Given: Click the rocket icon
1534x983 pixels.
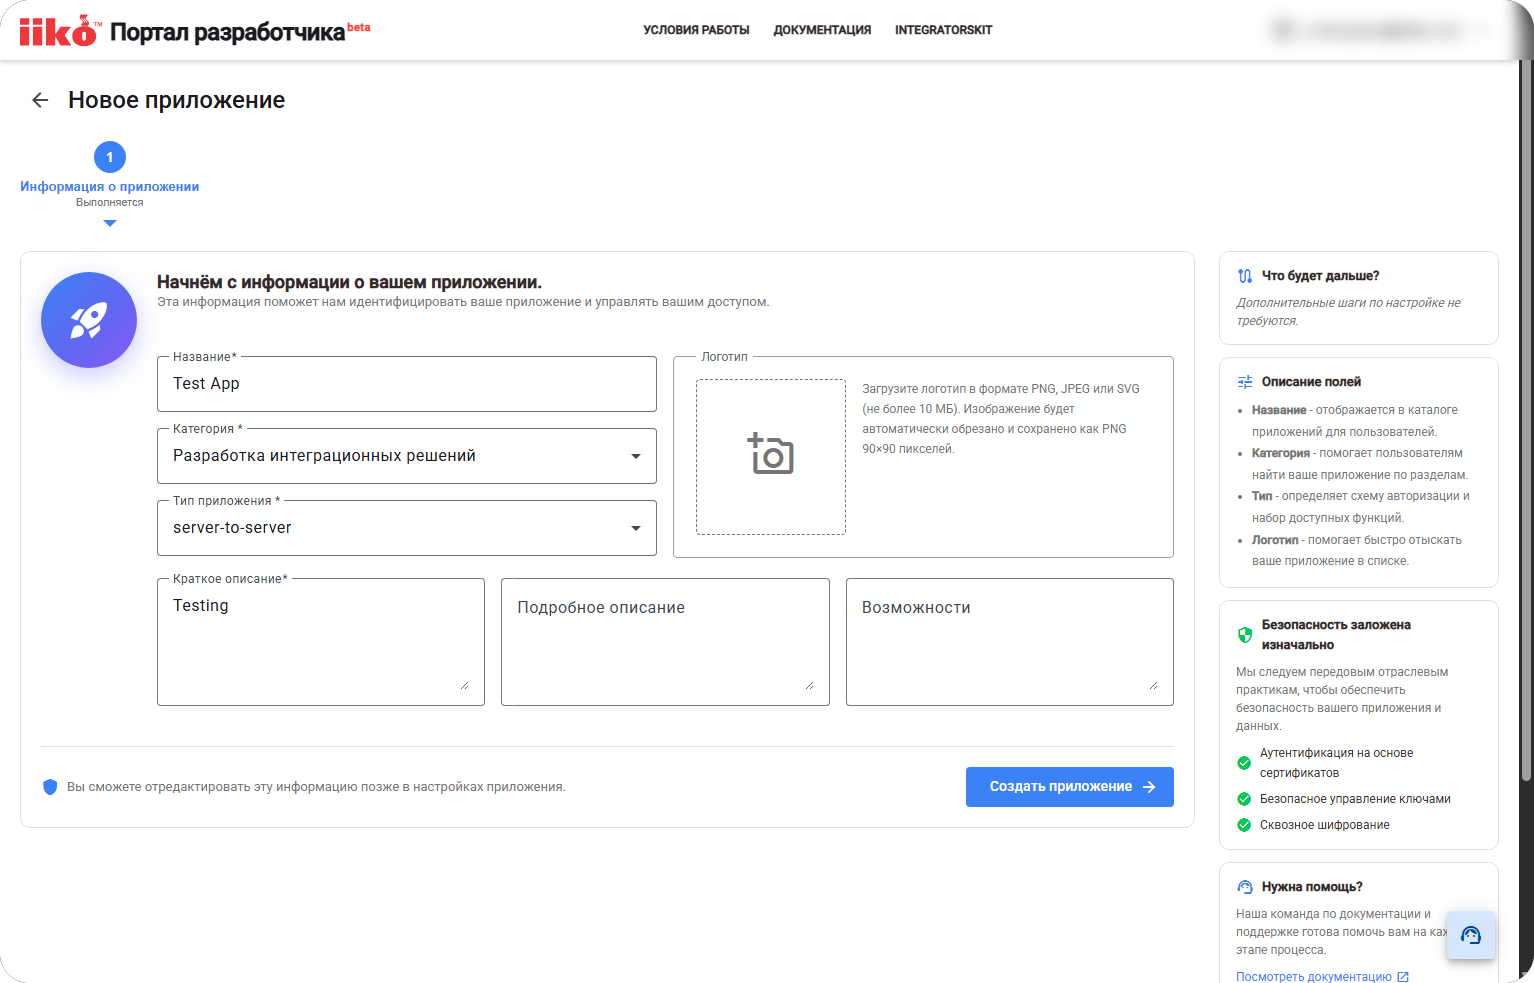Looking at the screenshot, I should 89,320.
